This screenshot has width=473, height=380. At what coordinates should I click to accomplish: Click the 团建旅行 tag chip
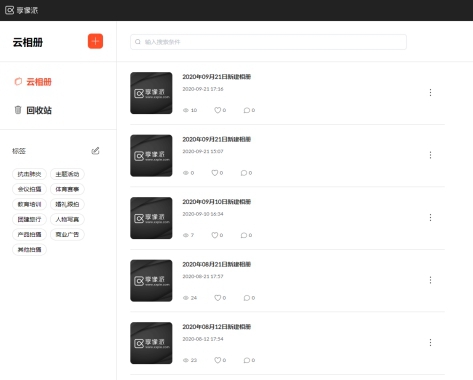pyautogui.click(x=29, y=219)
